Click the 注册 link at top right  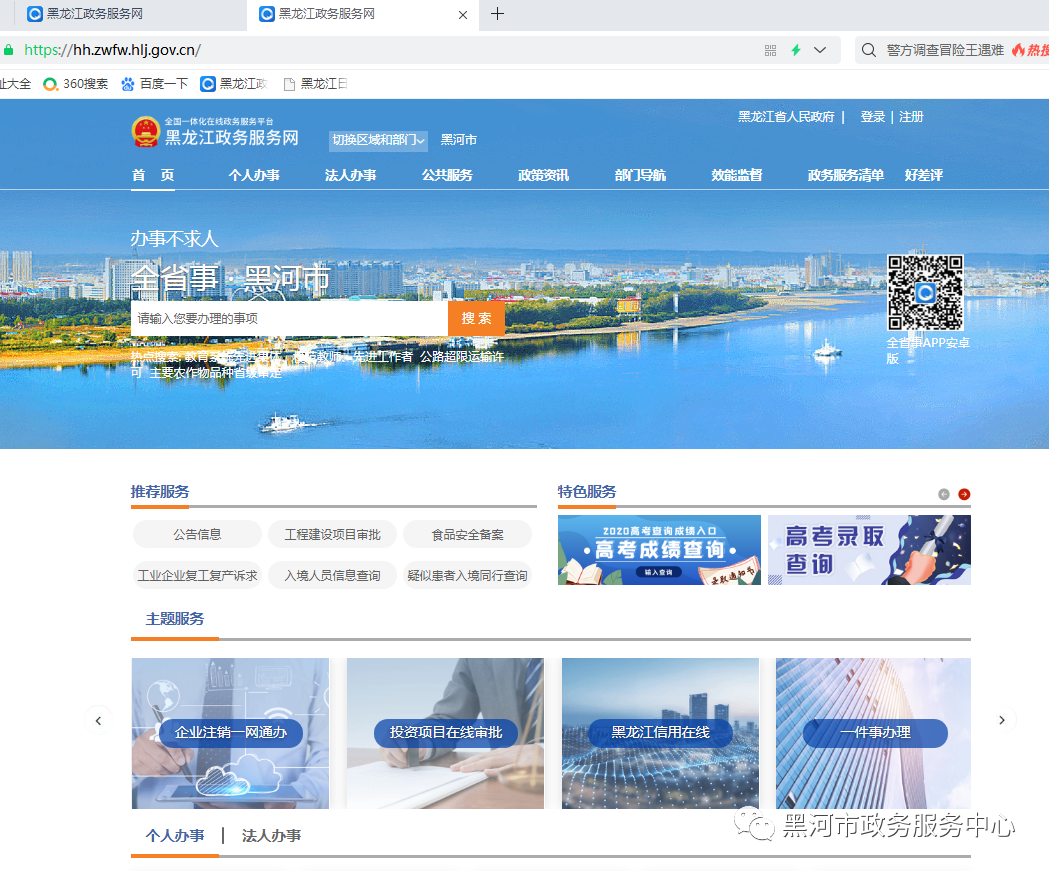point(911,117)
